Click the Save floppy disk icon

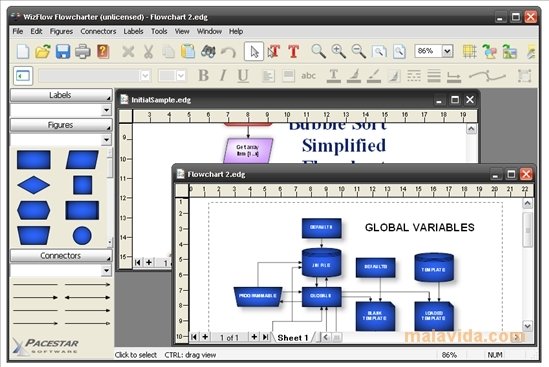click(x=63, y=51)
